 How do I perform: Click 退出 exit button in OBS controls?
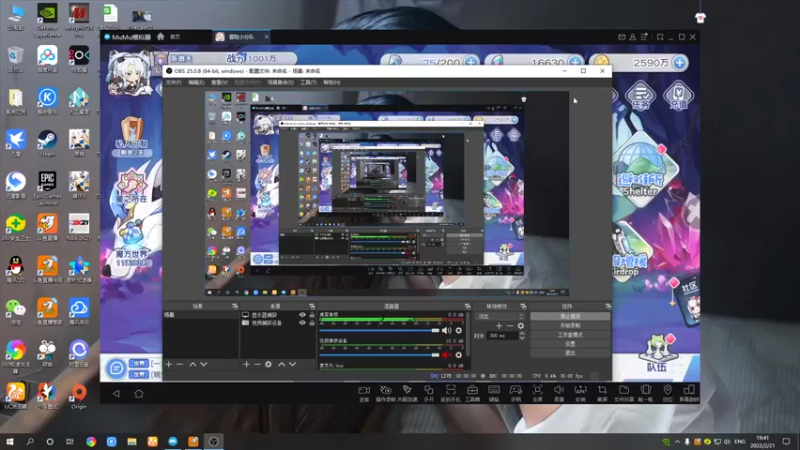point(570,353)
